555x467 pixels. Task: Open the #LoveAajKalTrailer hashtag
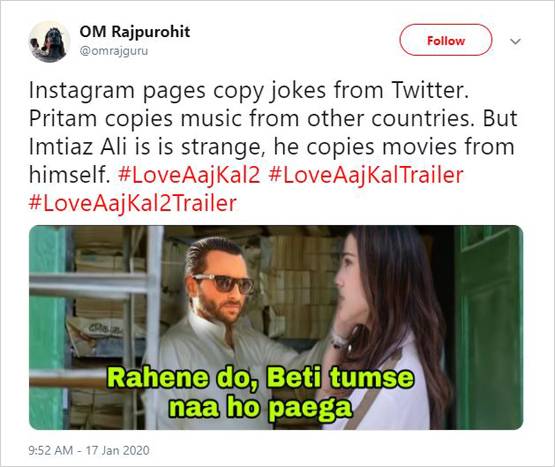(x=366, y=176)
